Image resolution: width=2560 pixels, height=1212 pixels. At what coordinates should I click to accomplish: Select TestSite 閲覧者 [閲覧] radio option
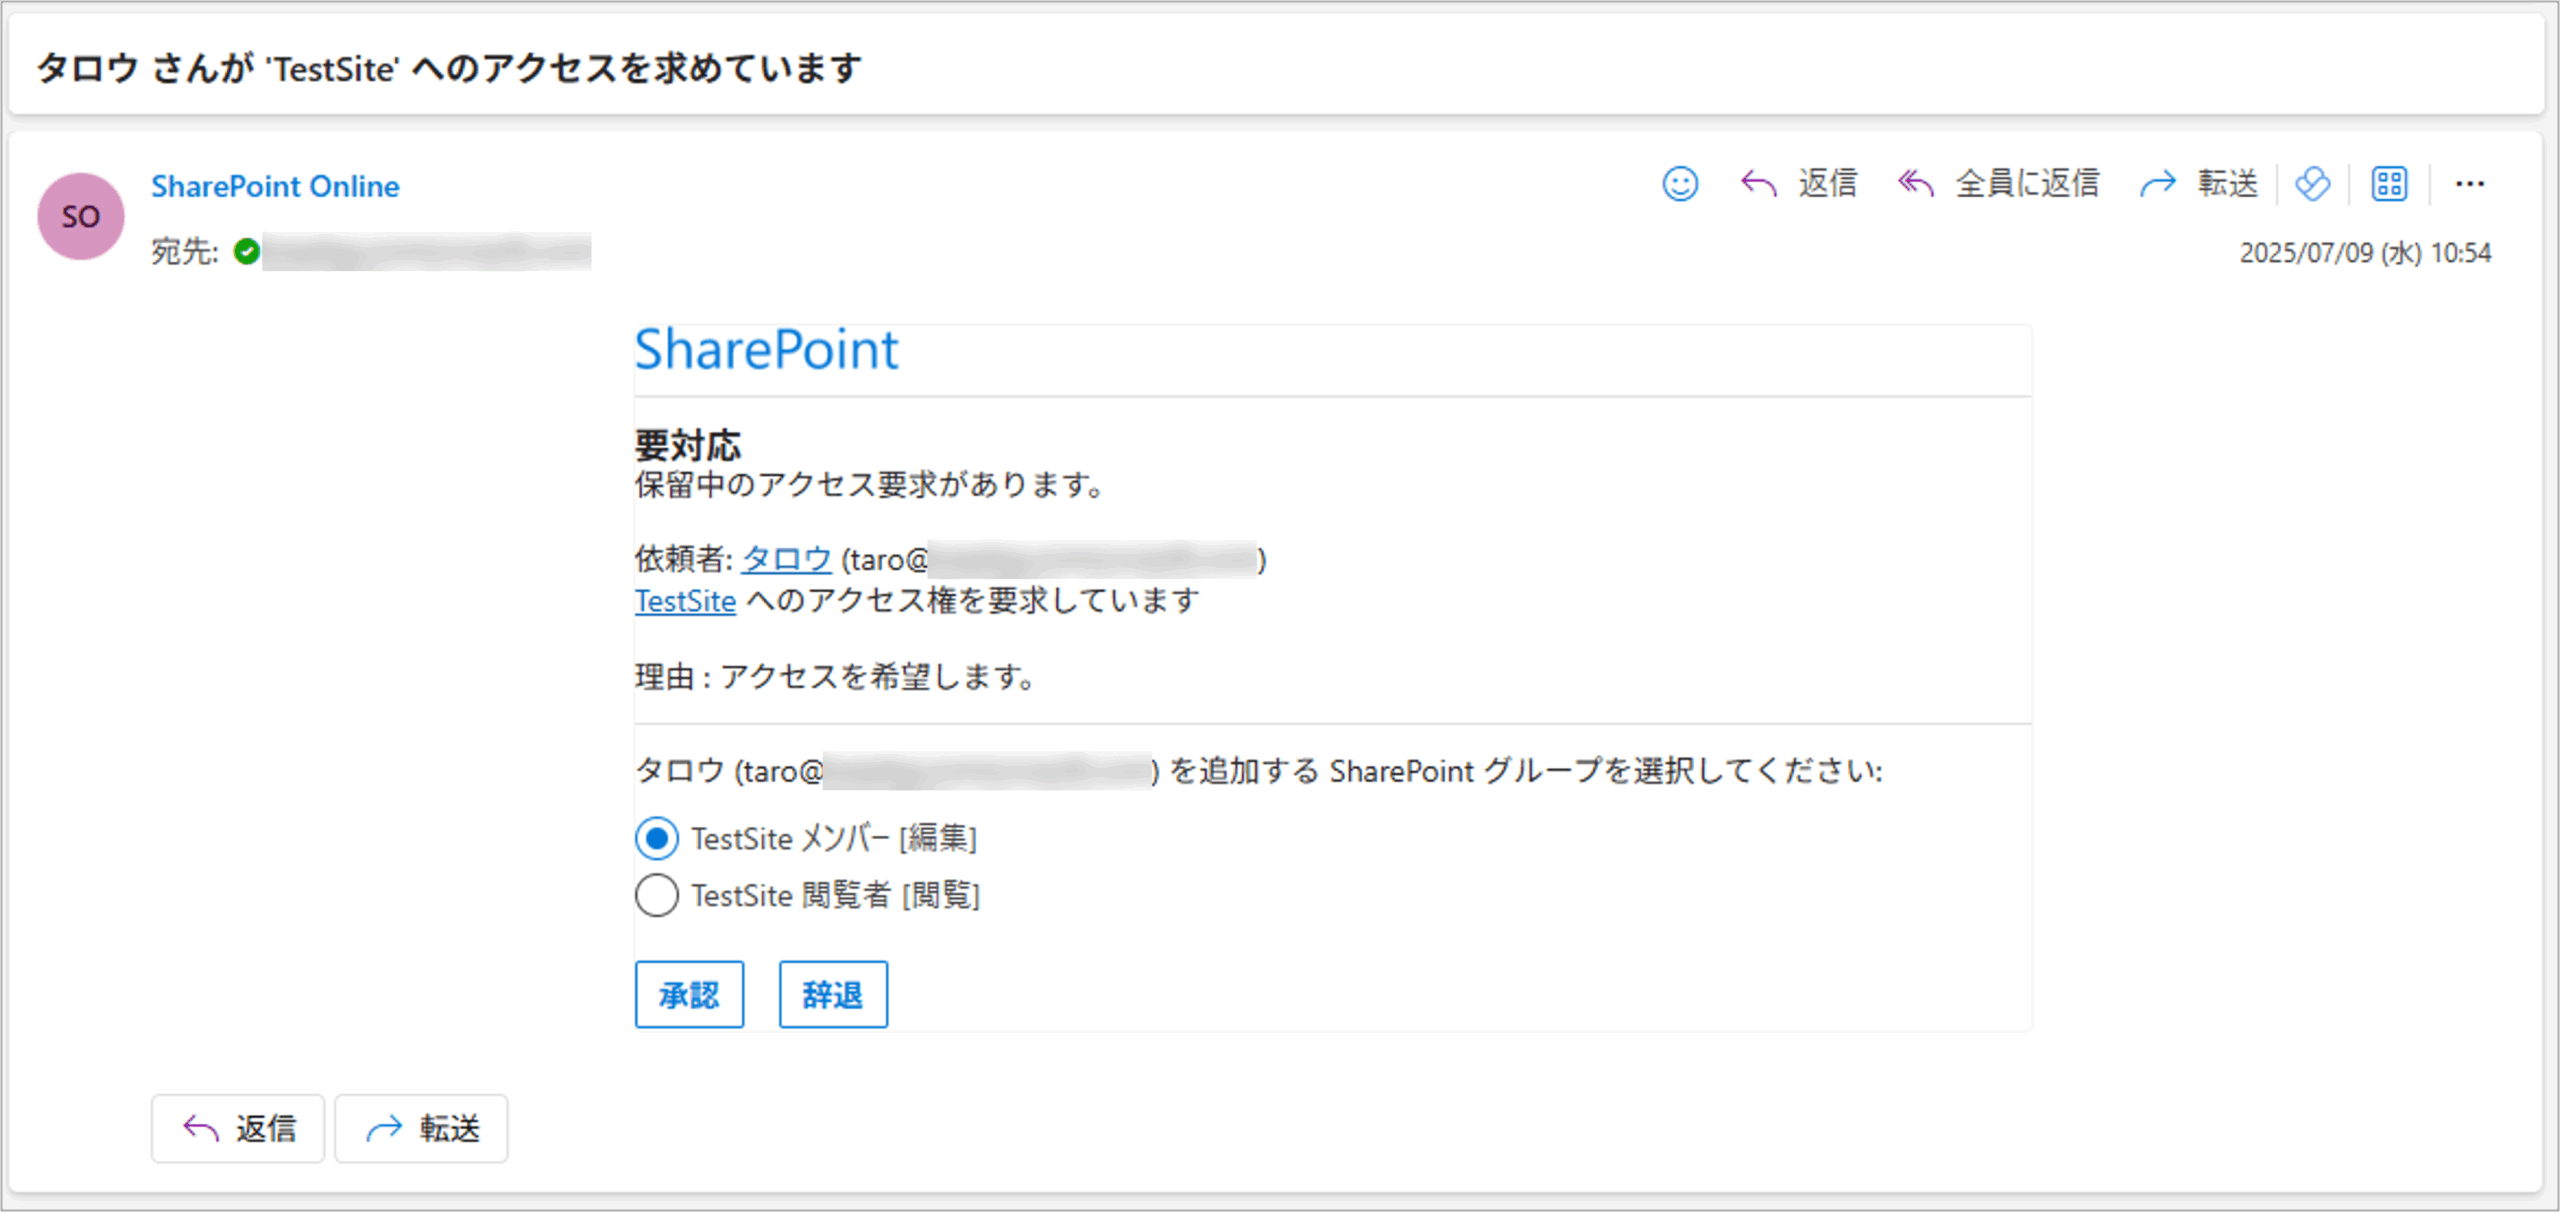coord(657,895)
